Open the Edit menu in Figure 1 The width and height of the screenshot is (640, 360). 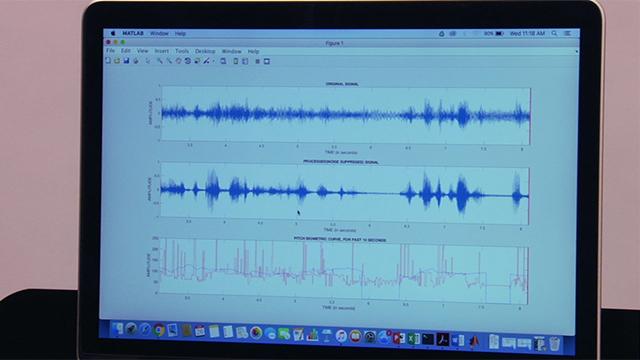[125, 51]
